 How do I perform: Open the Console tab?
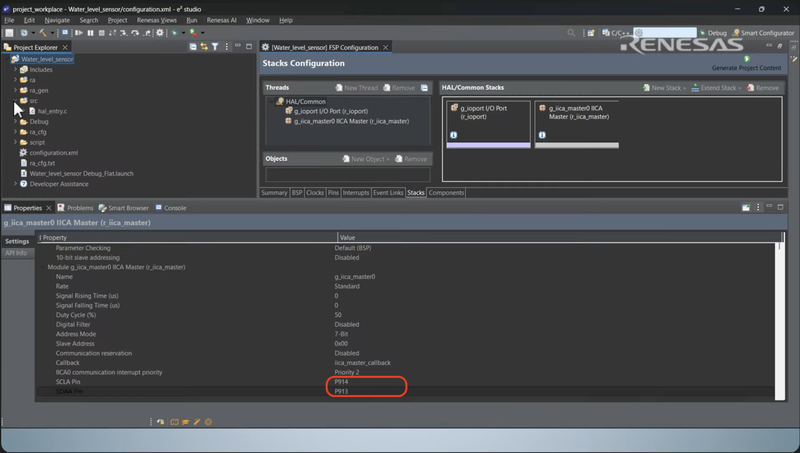[x=171, y=208]
